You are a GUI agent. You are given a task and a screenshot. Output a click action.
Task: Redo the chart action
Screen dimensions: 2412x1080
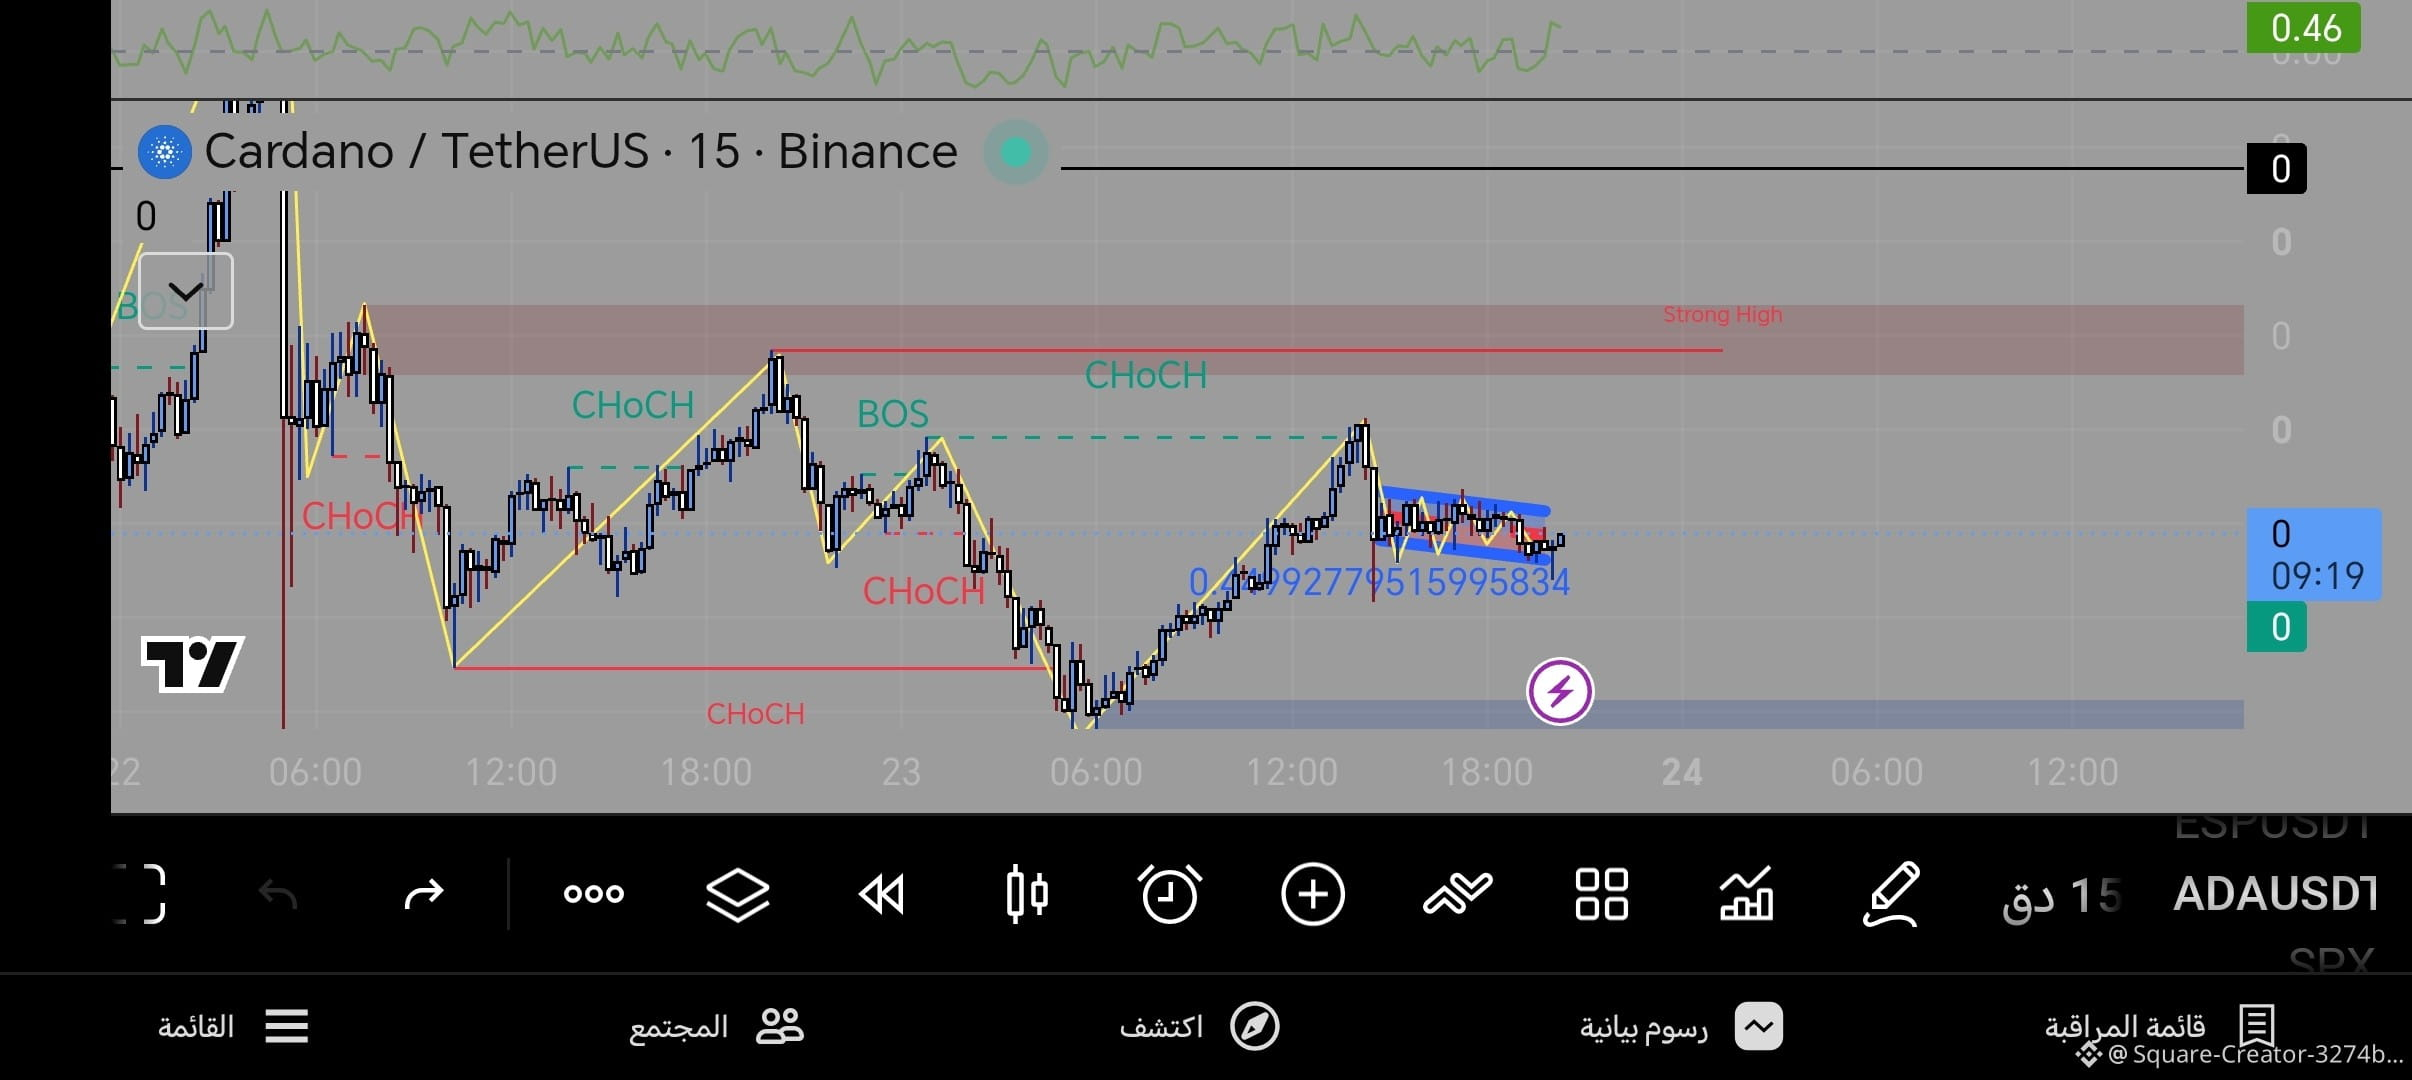pos(423,894)
